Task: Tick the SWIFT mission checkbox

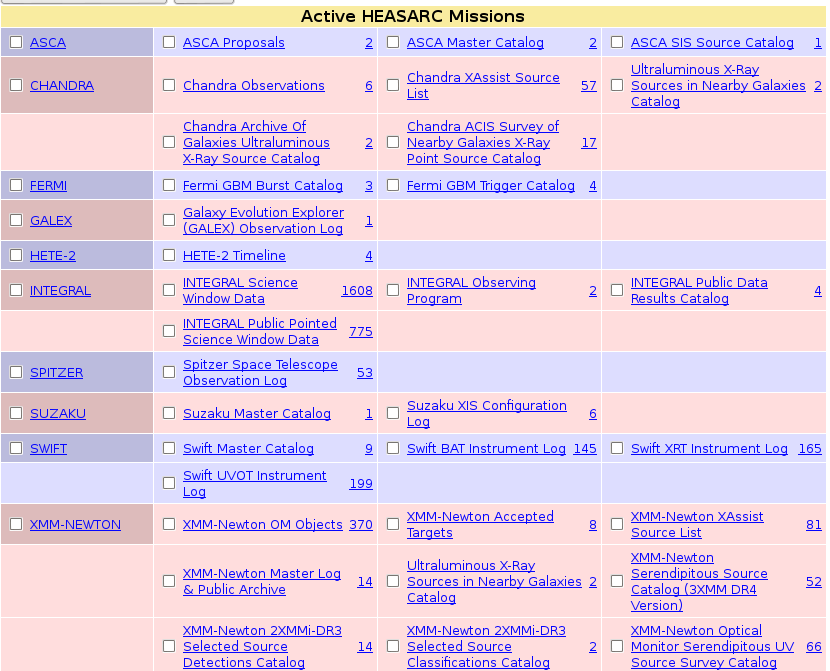Action: tap(16, 448)
